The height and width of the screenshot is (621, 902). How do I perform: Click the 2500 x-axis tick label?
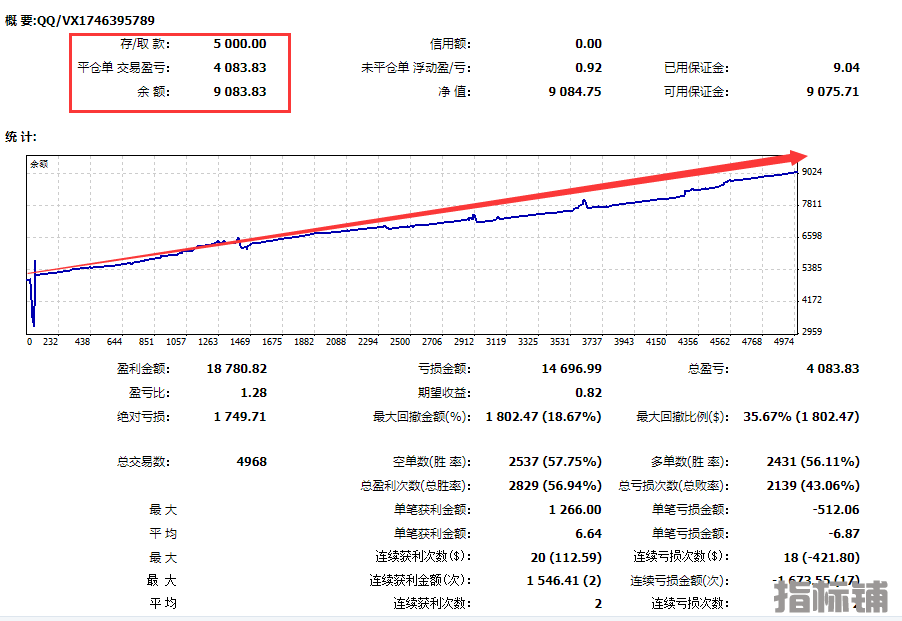point(399,342)
